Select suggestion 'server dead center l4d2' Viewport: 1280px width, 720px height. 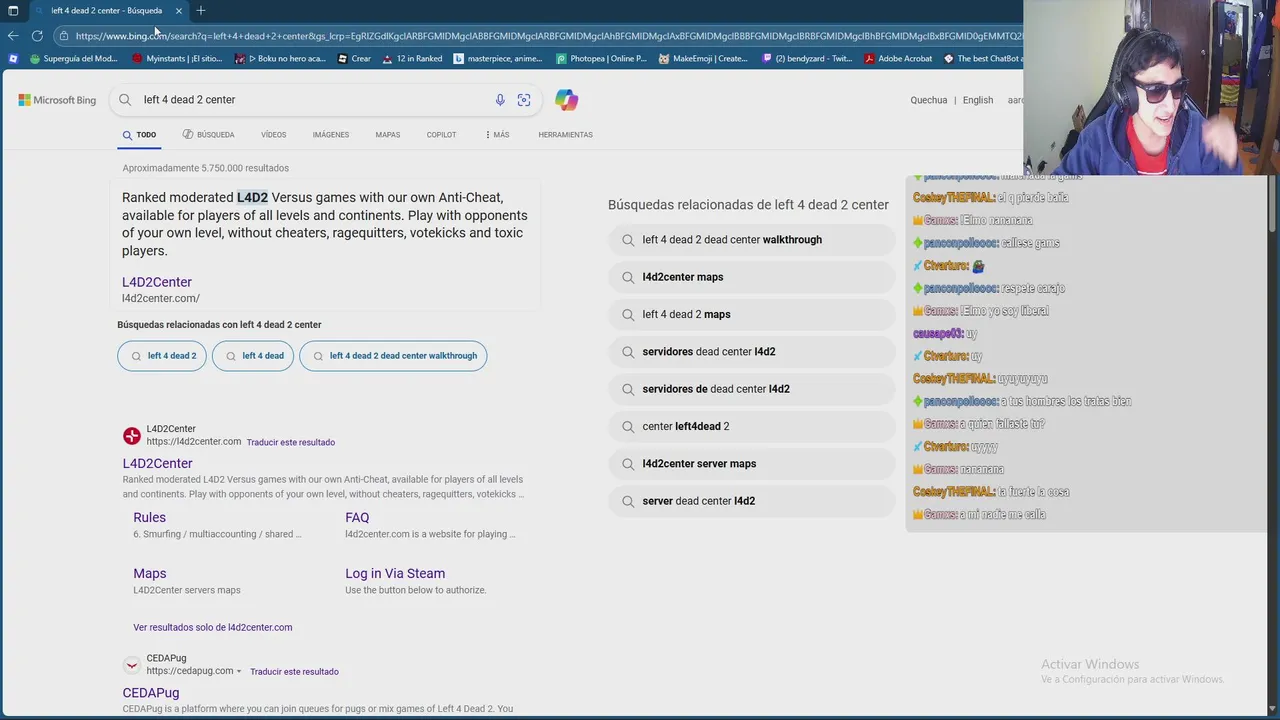tap(751, 501)
